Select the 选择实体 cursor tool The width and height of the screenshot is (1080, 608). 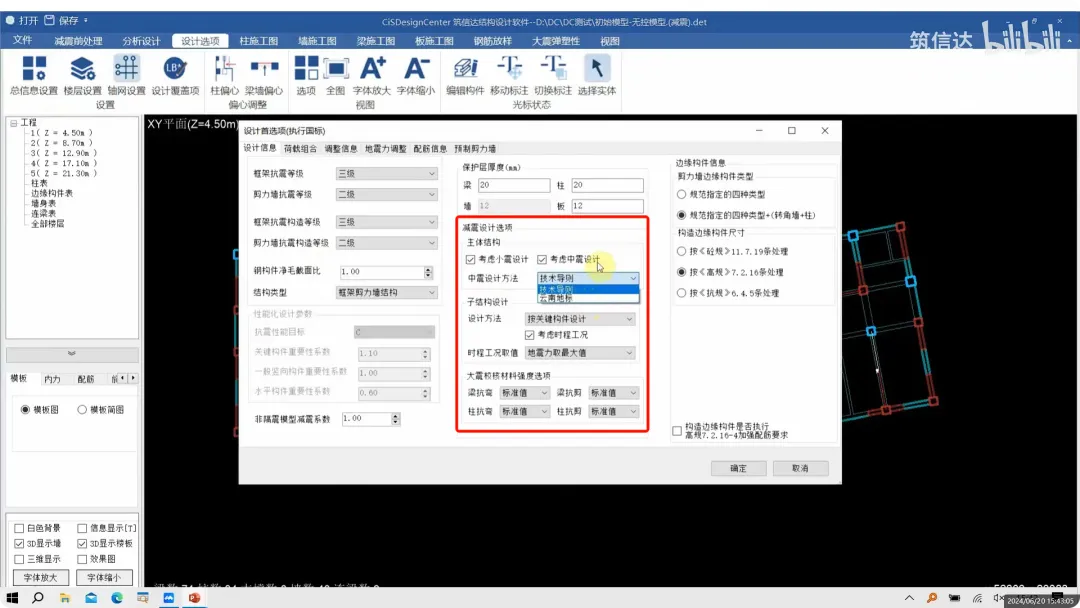[x=596, y=76]
